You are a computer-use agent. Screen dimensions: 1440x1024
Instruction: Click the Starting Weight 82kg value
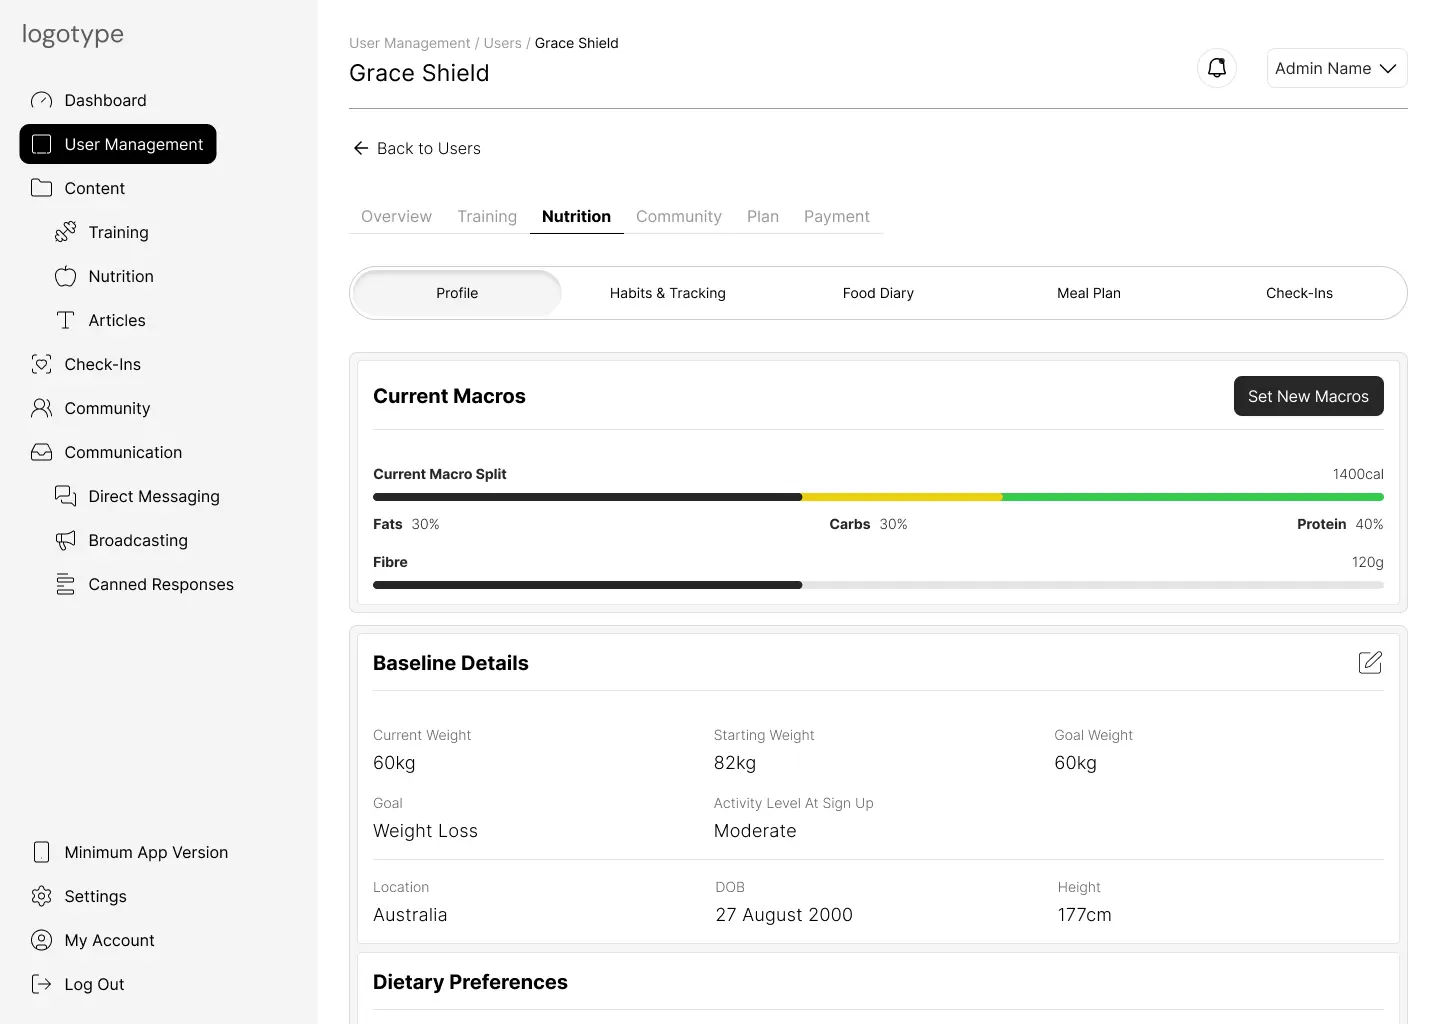pyautogui.click(x=735, y=763)
